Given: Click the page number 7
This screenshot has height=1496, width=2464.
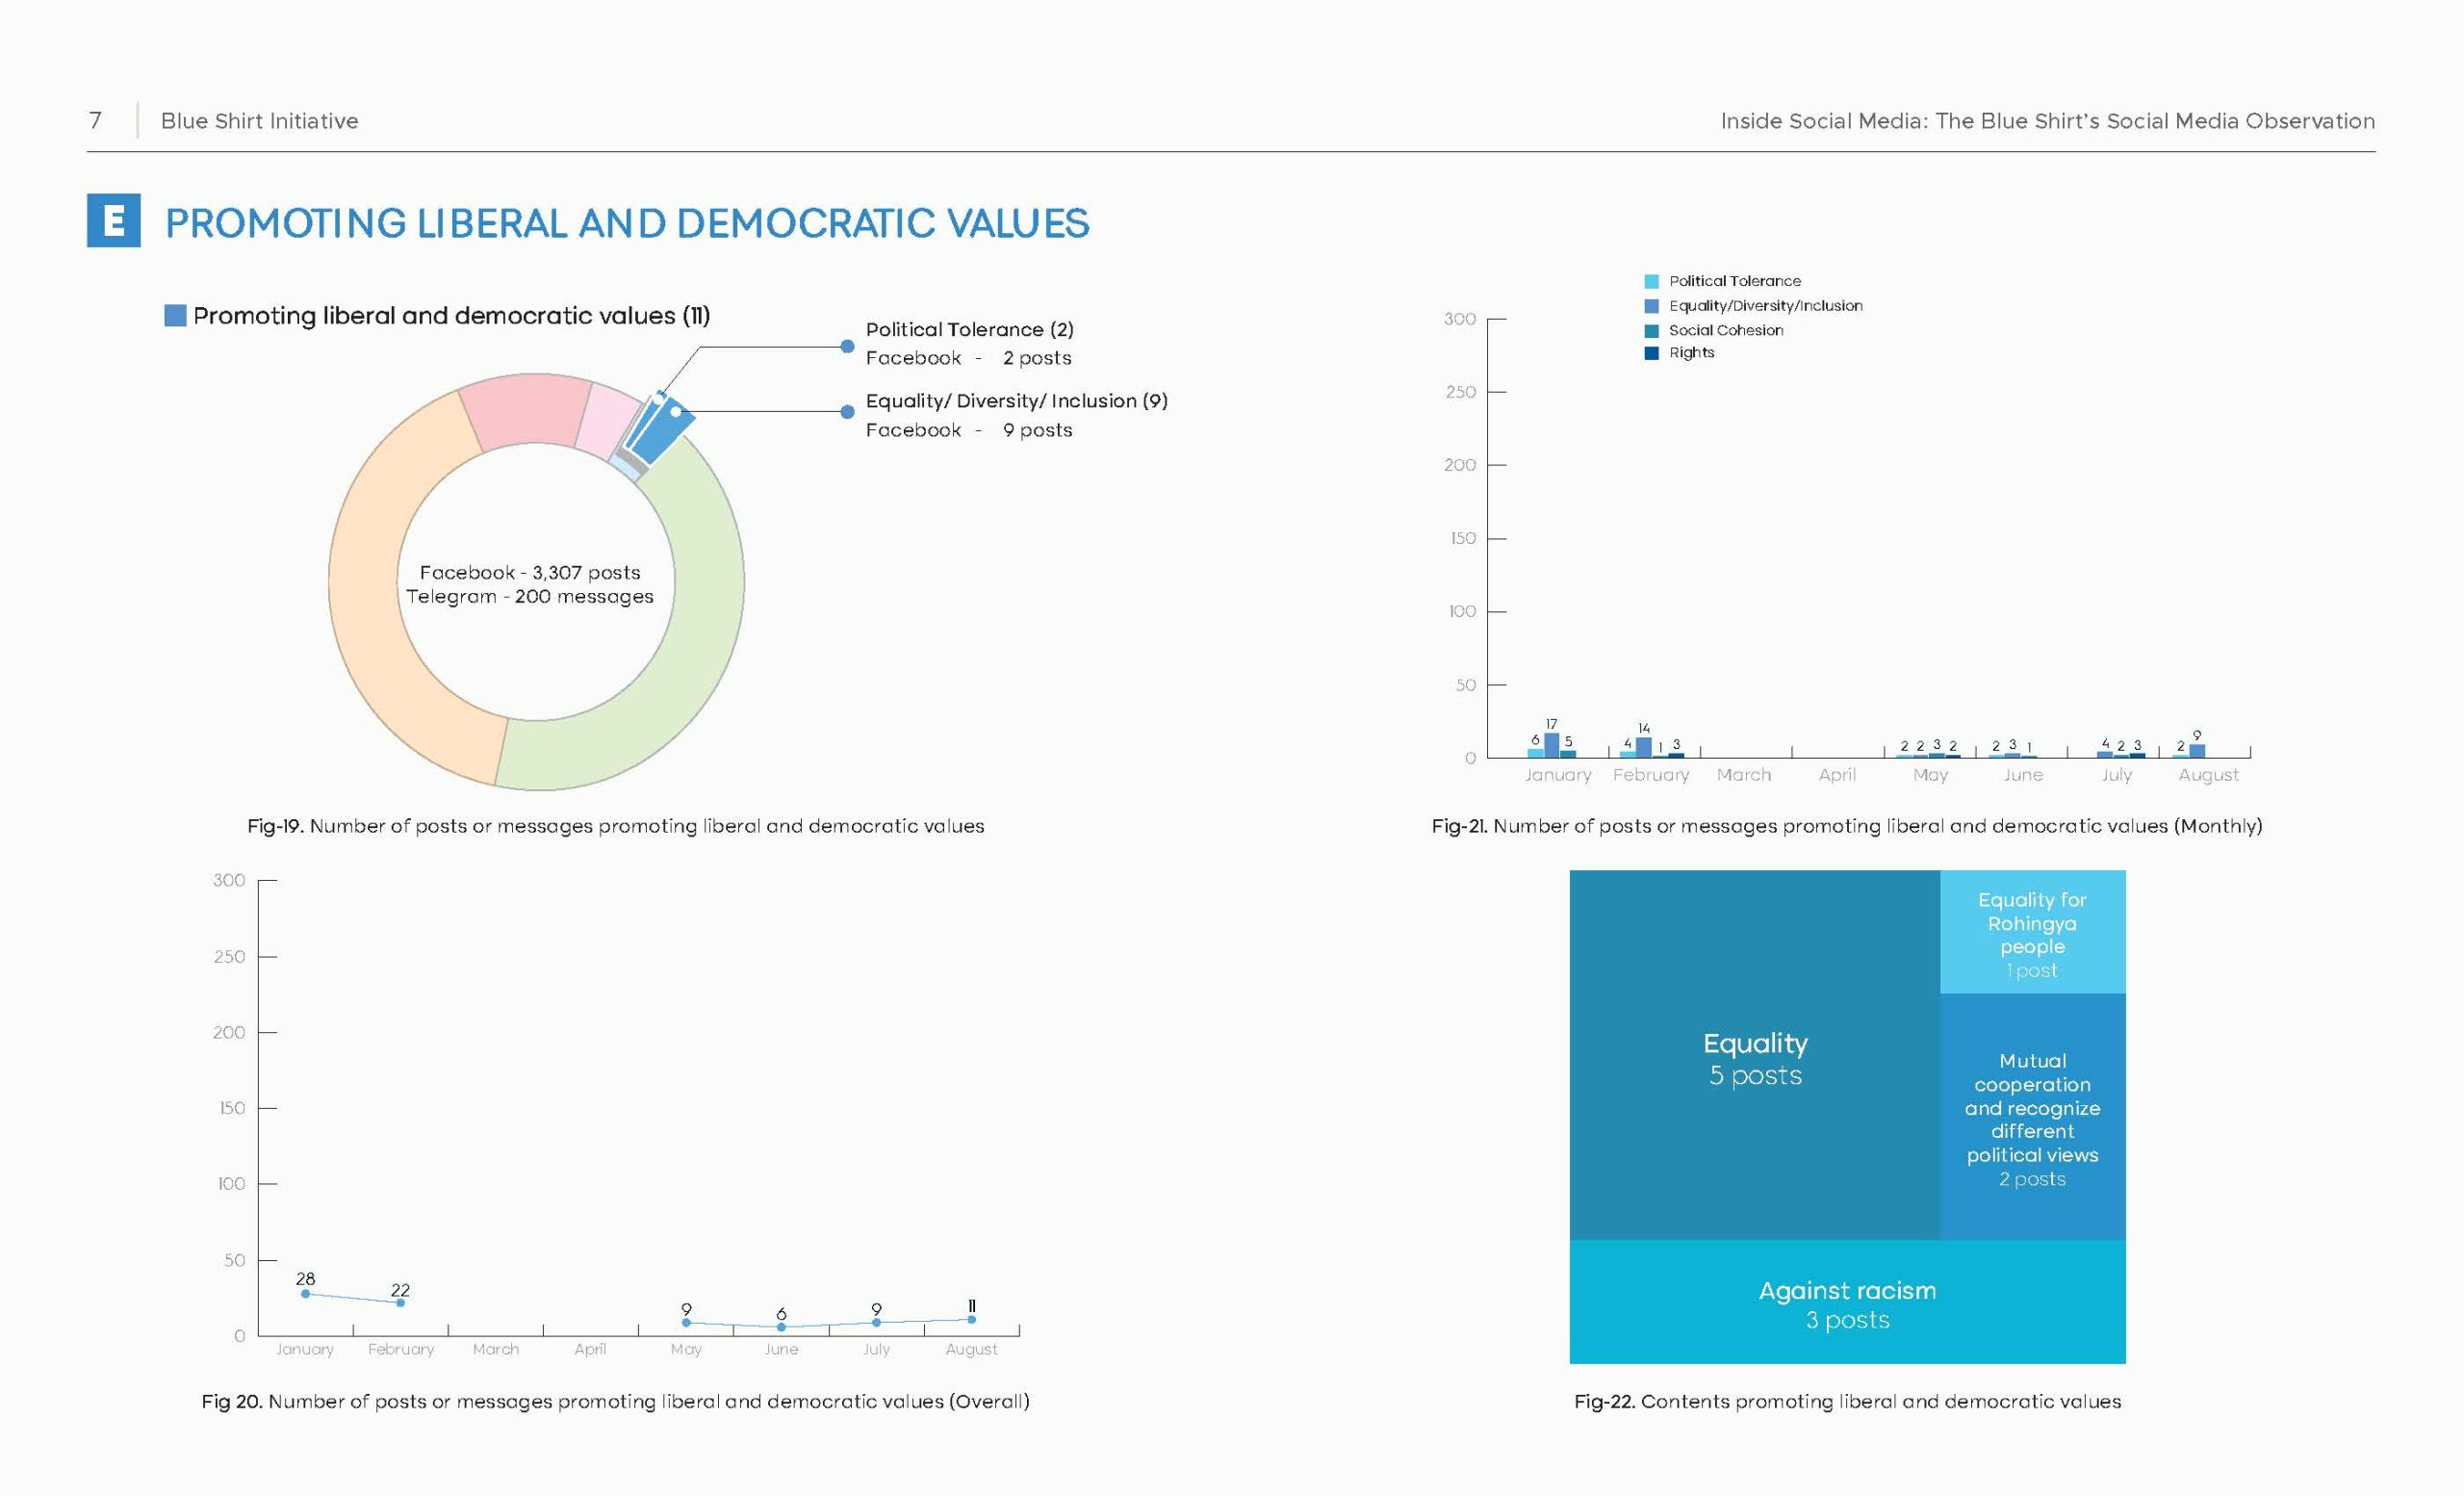Looking at the screenshot, I should point(95,121).
